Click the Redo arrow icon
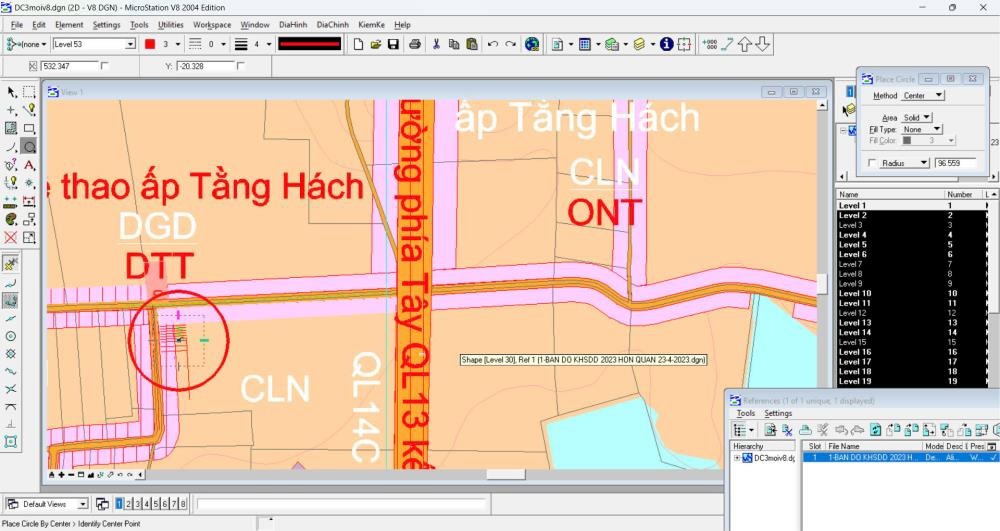The height and width of the screenshot is (531, 1000). [x=510, y=44]
